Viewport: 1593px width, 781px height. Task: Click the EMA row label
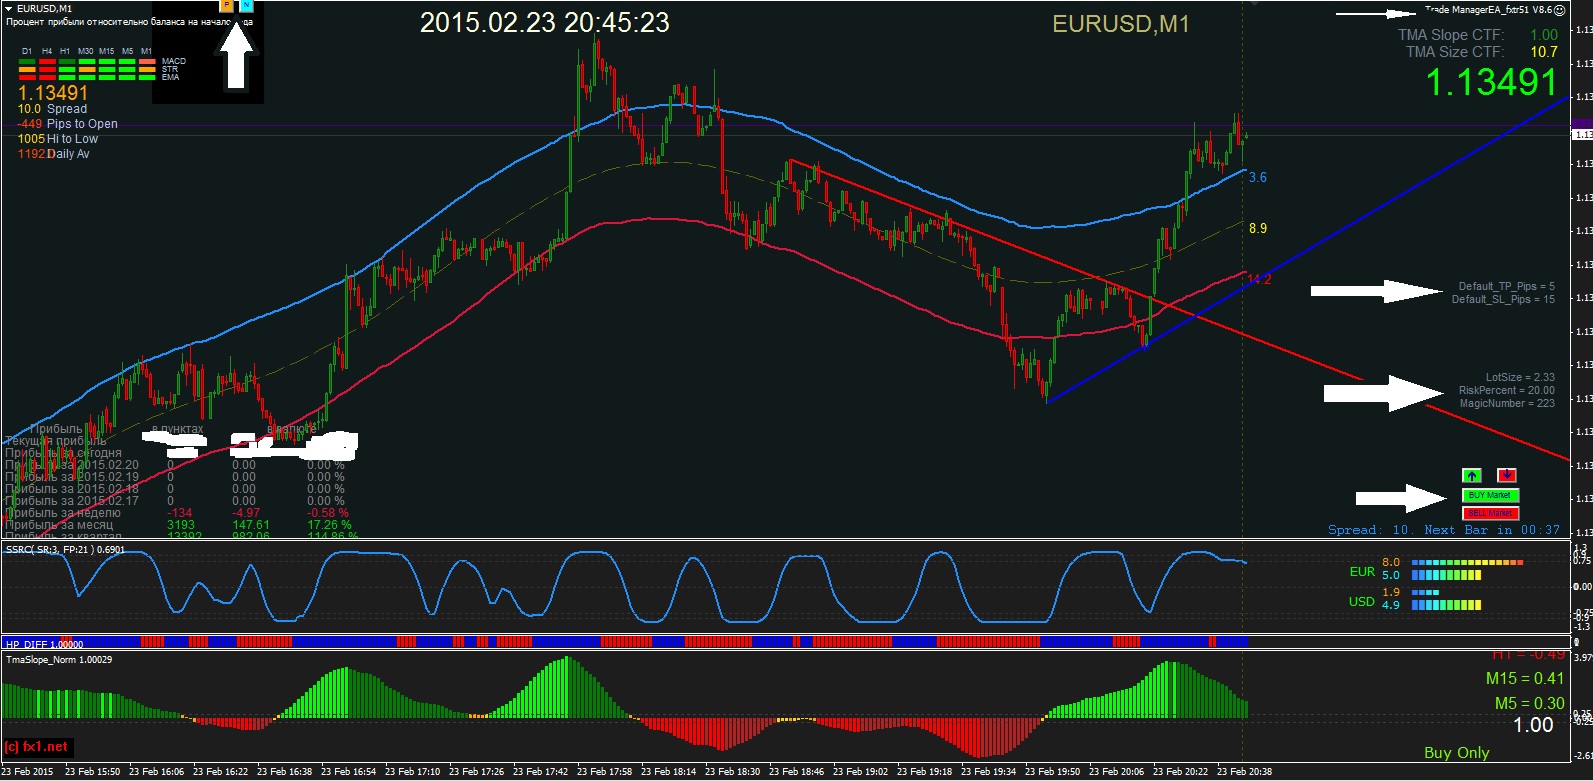click(171, 77)
